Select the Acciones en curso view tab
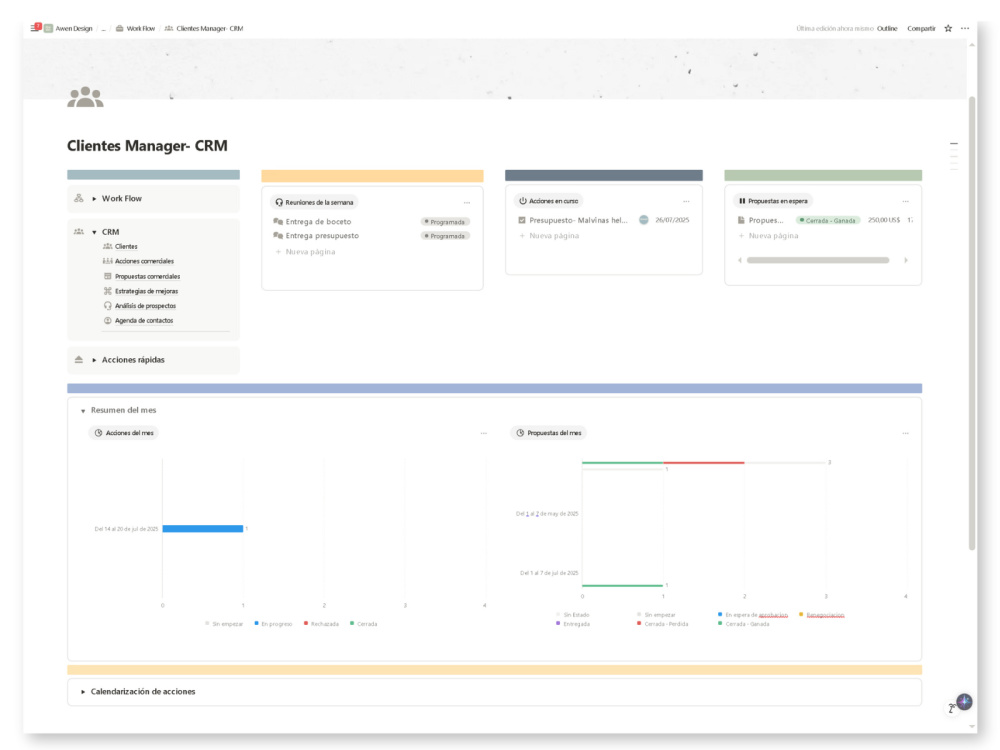 click(x=548, y=201)
